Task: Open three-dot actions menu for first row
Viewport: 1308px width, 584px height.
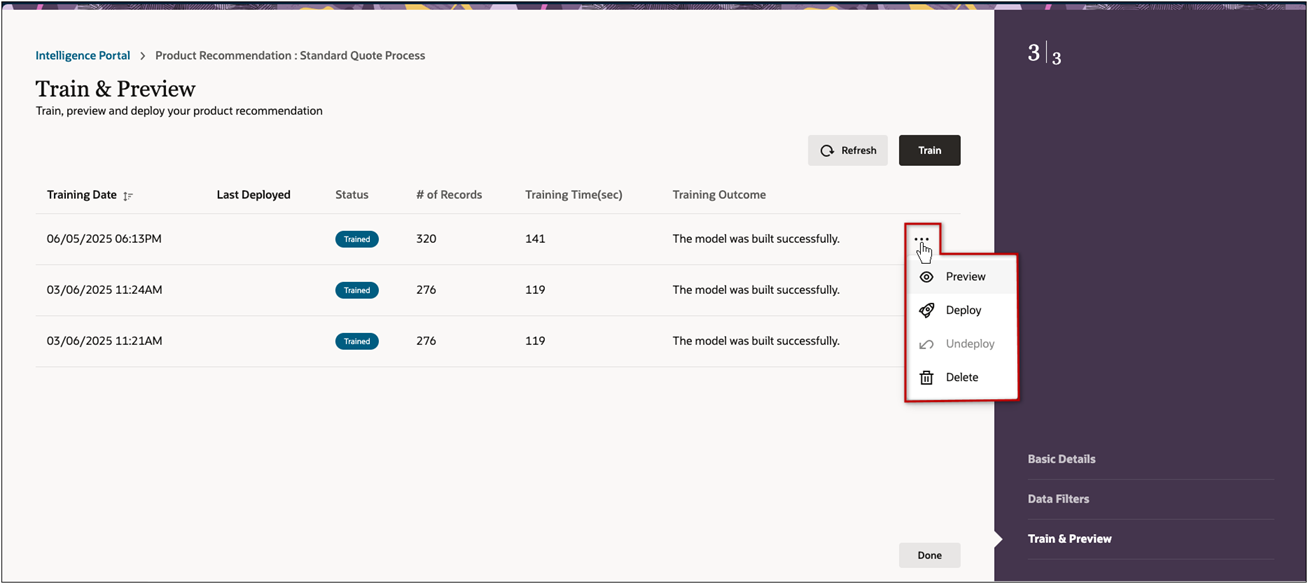Action: [921, 239]
